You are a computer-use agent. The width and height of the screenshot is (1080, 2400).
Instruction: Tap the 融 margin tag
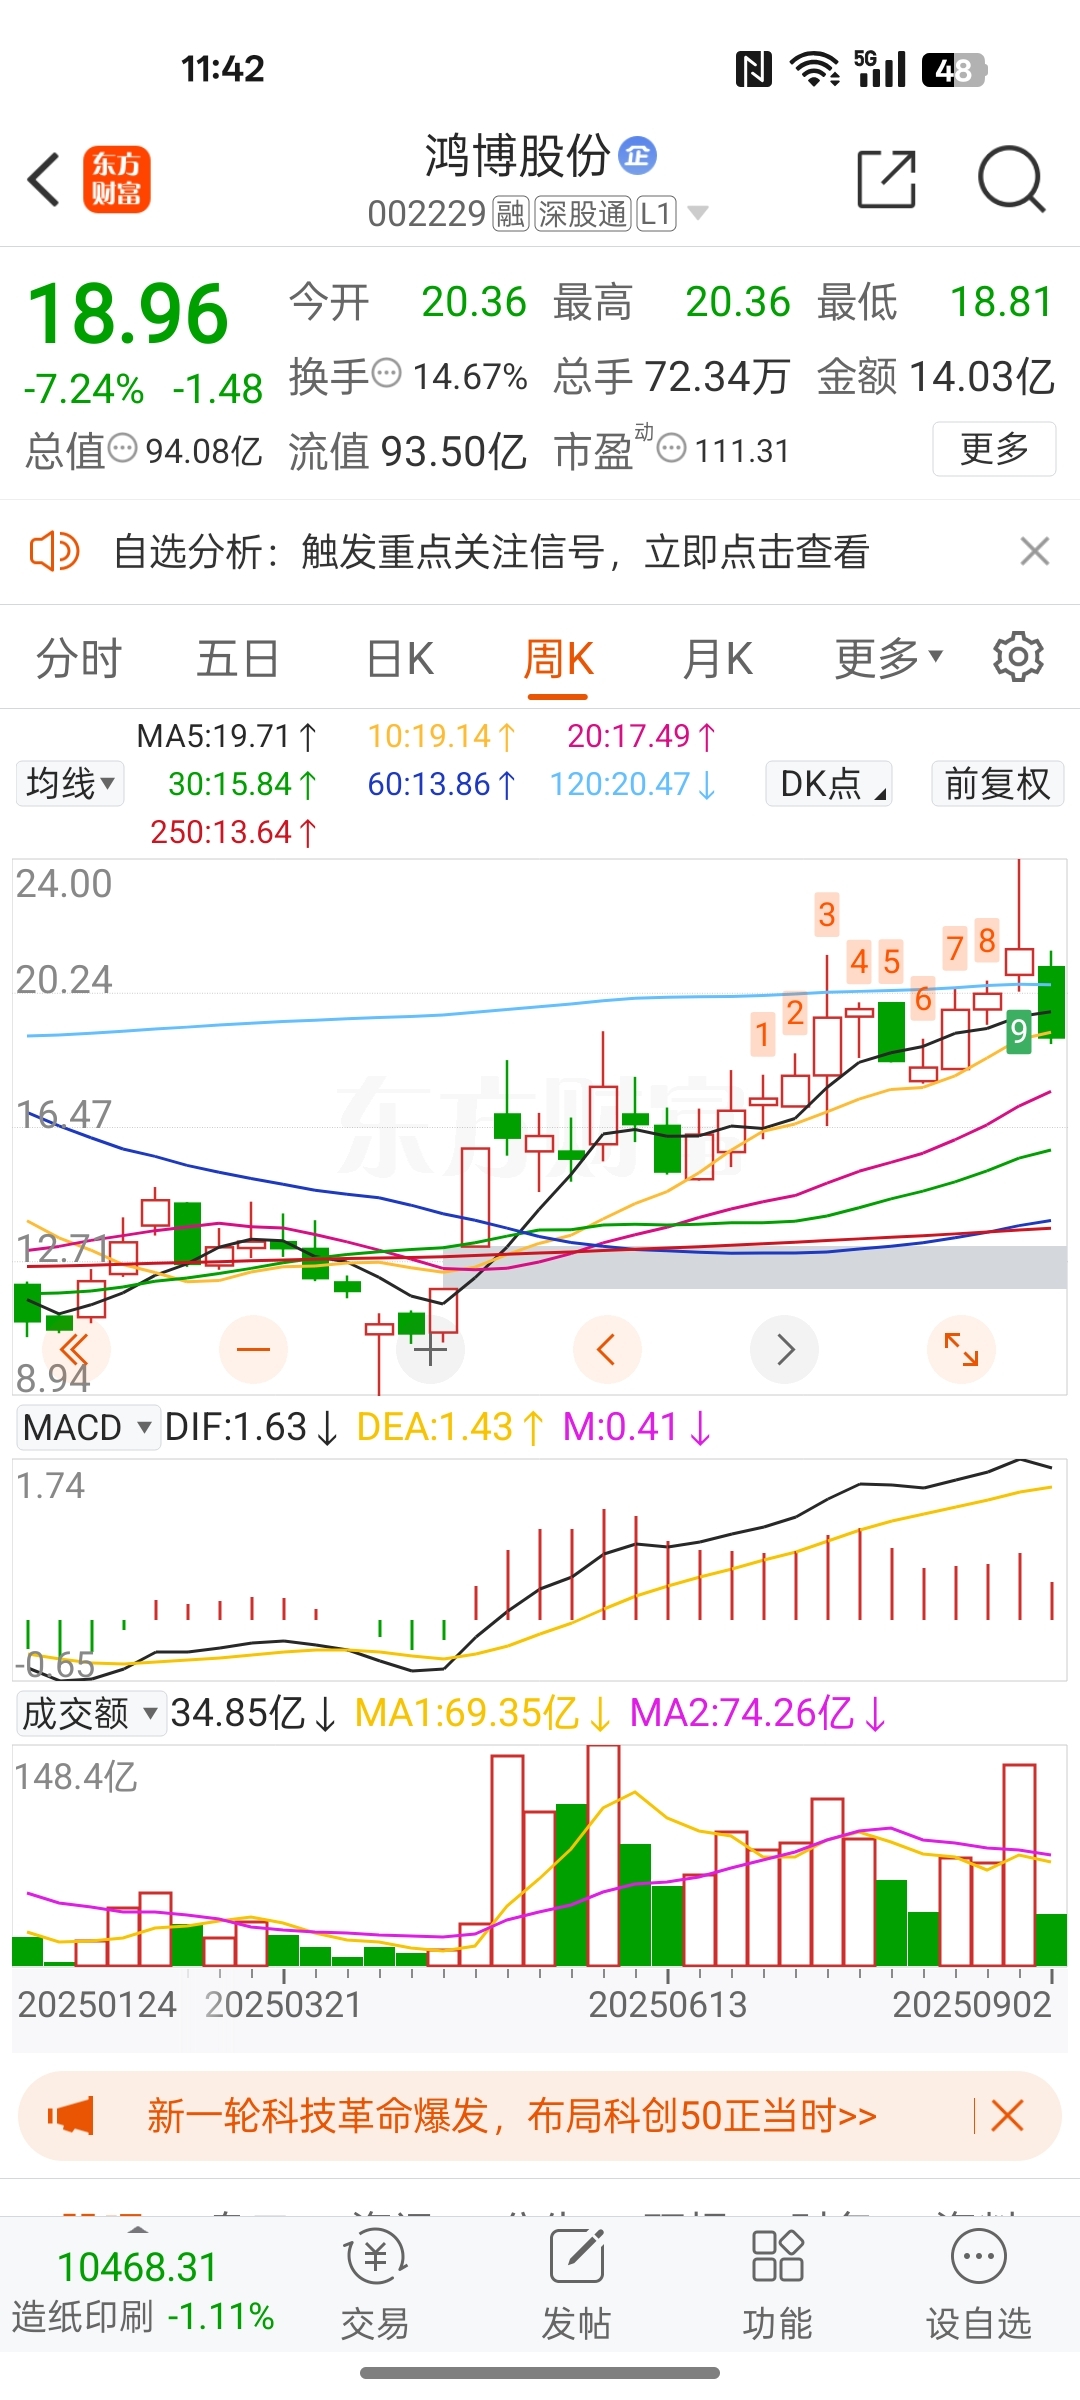[511, 213]
